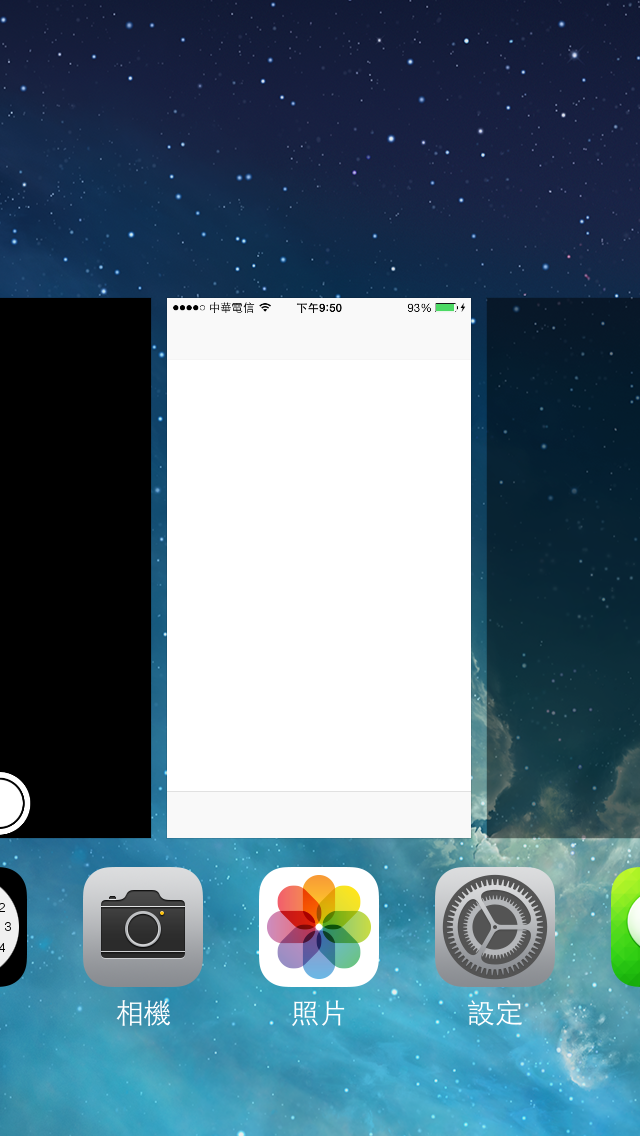
Task: Click the 設定 label under the Settings icon
Action: tap(495, 1014)
